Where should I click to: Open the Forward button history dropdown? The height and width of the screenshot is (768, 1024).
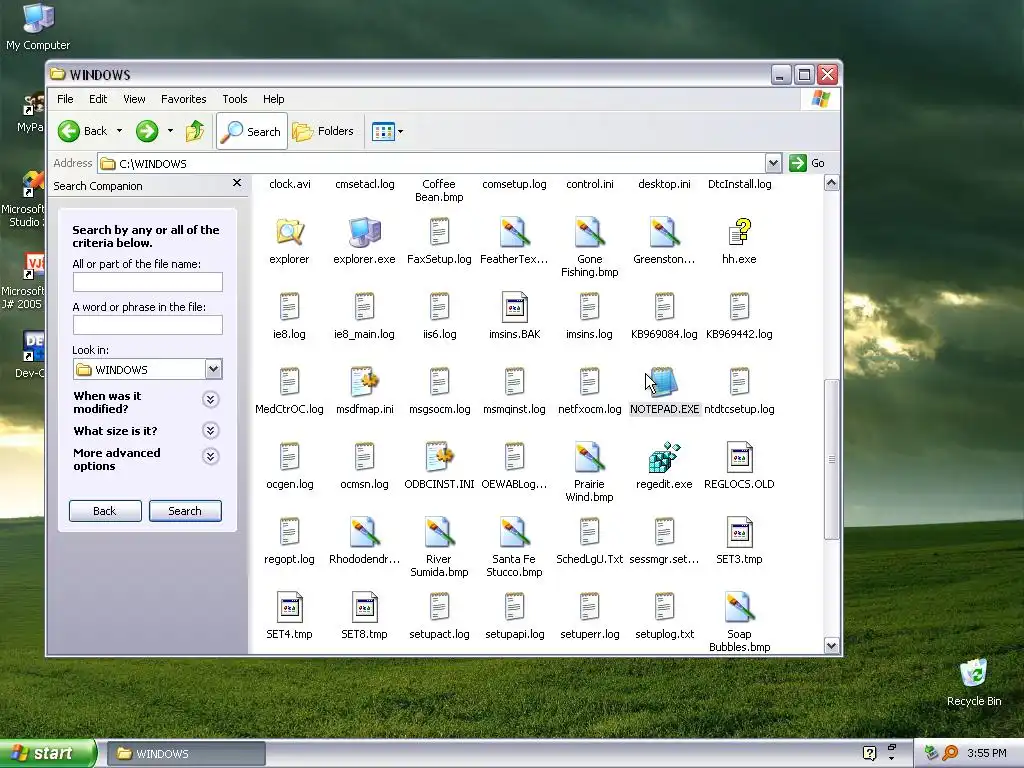click(170, 131)
